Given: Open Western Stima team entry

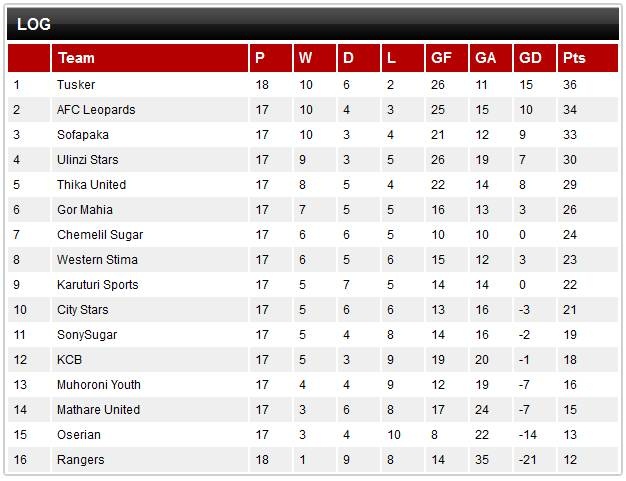Looking at the screenshot, I should 97,260.
